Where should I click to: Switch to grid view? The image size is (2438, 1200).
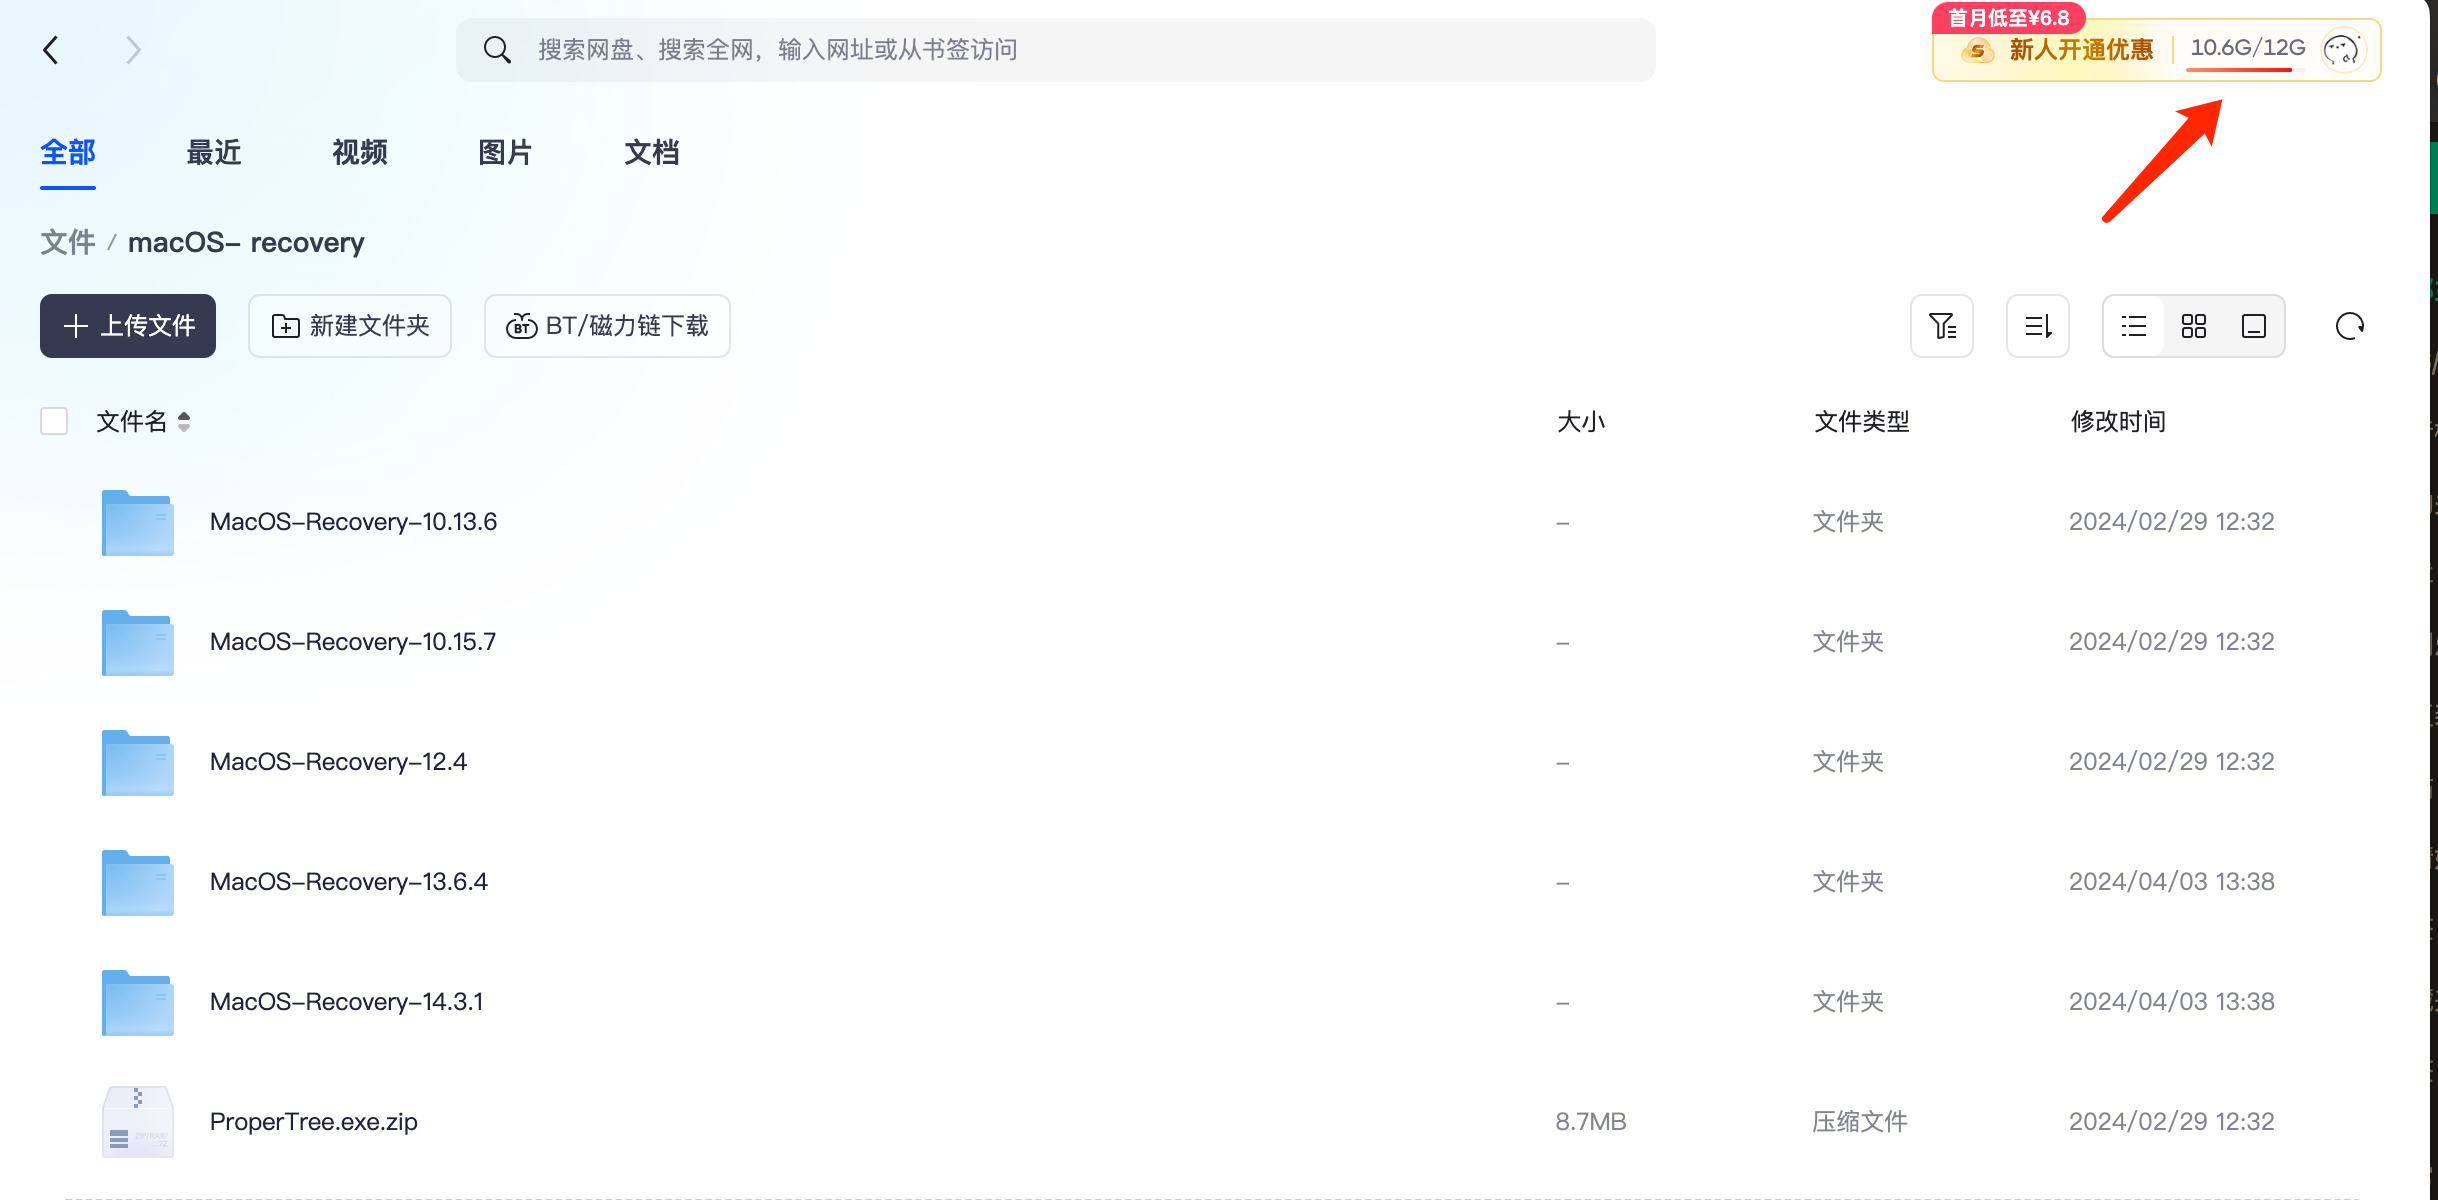[2194, 326]
